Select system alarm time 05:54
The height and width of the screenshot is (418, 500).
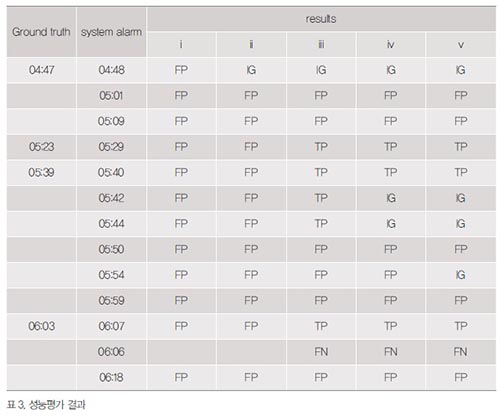coord(111,275)
